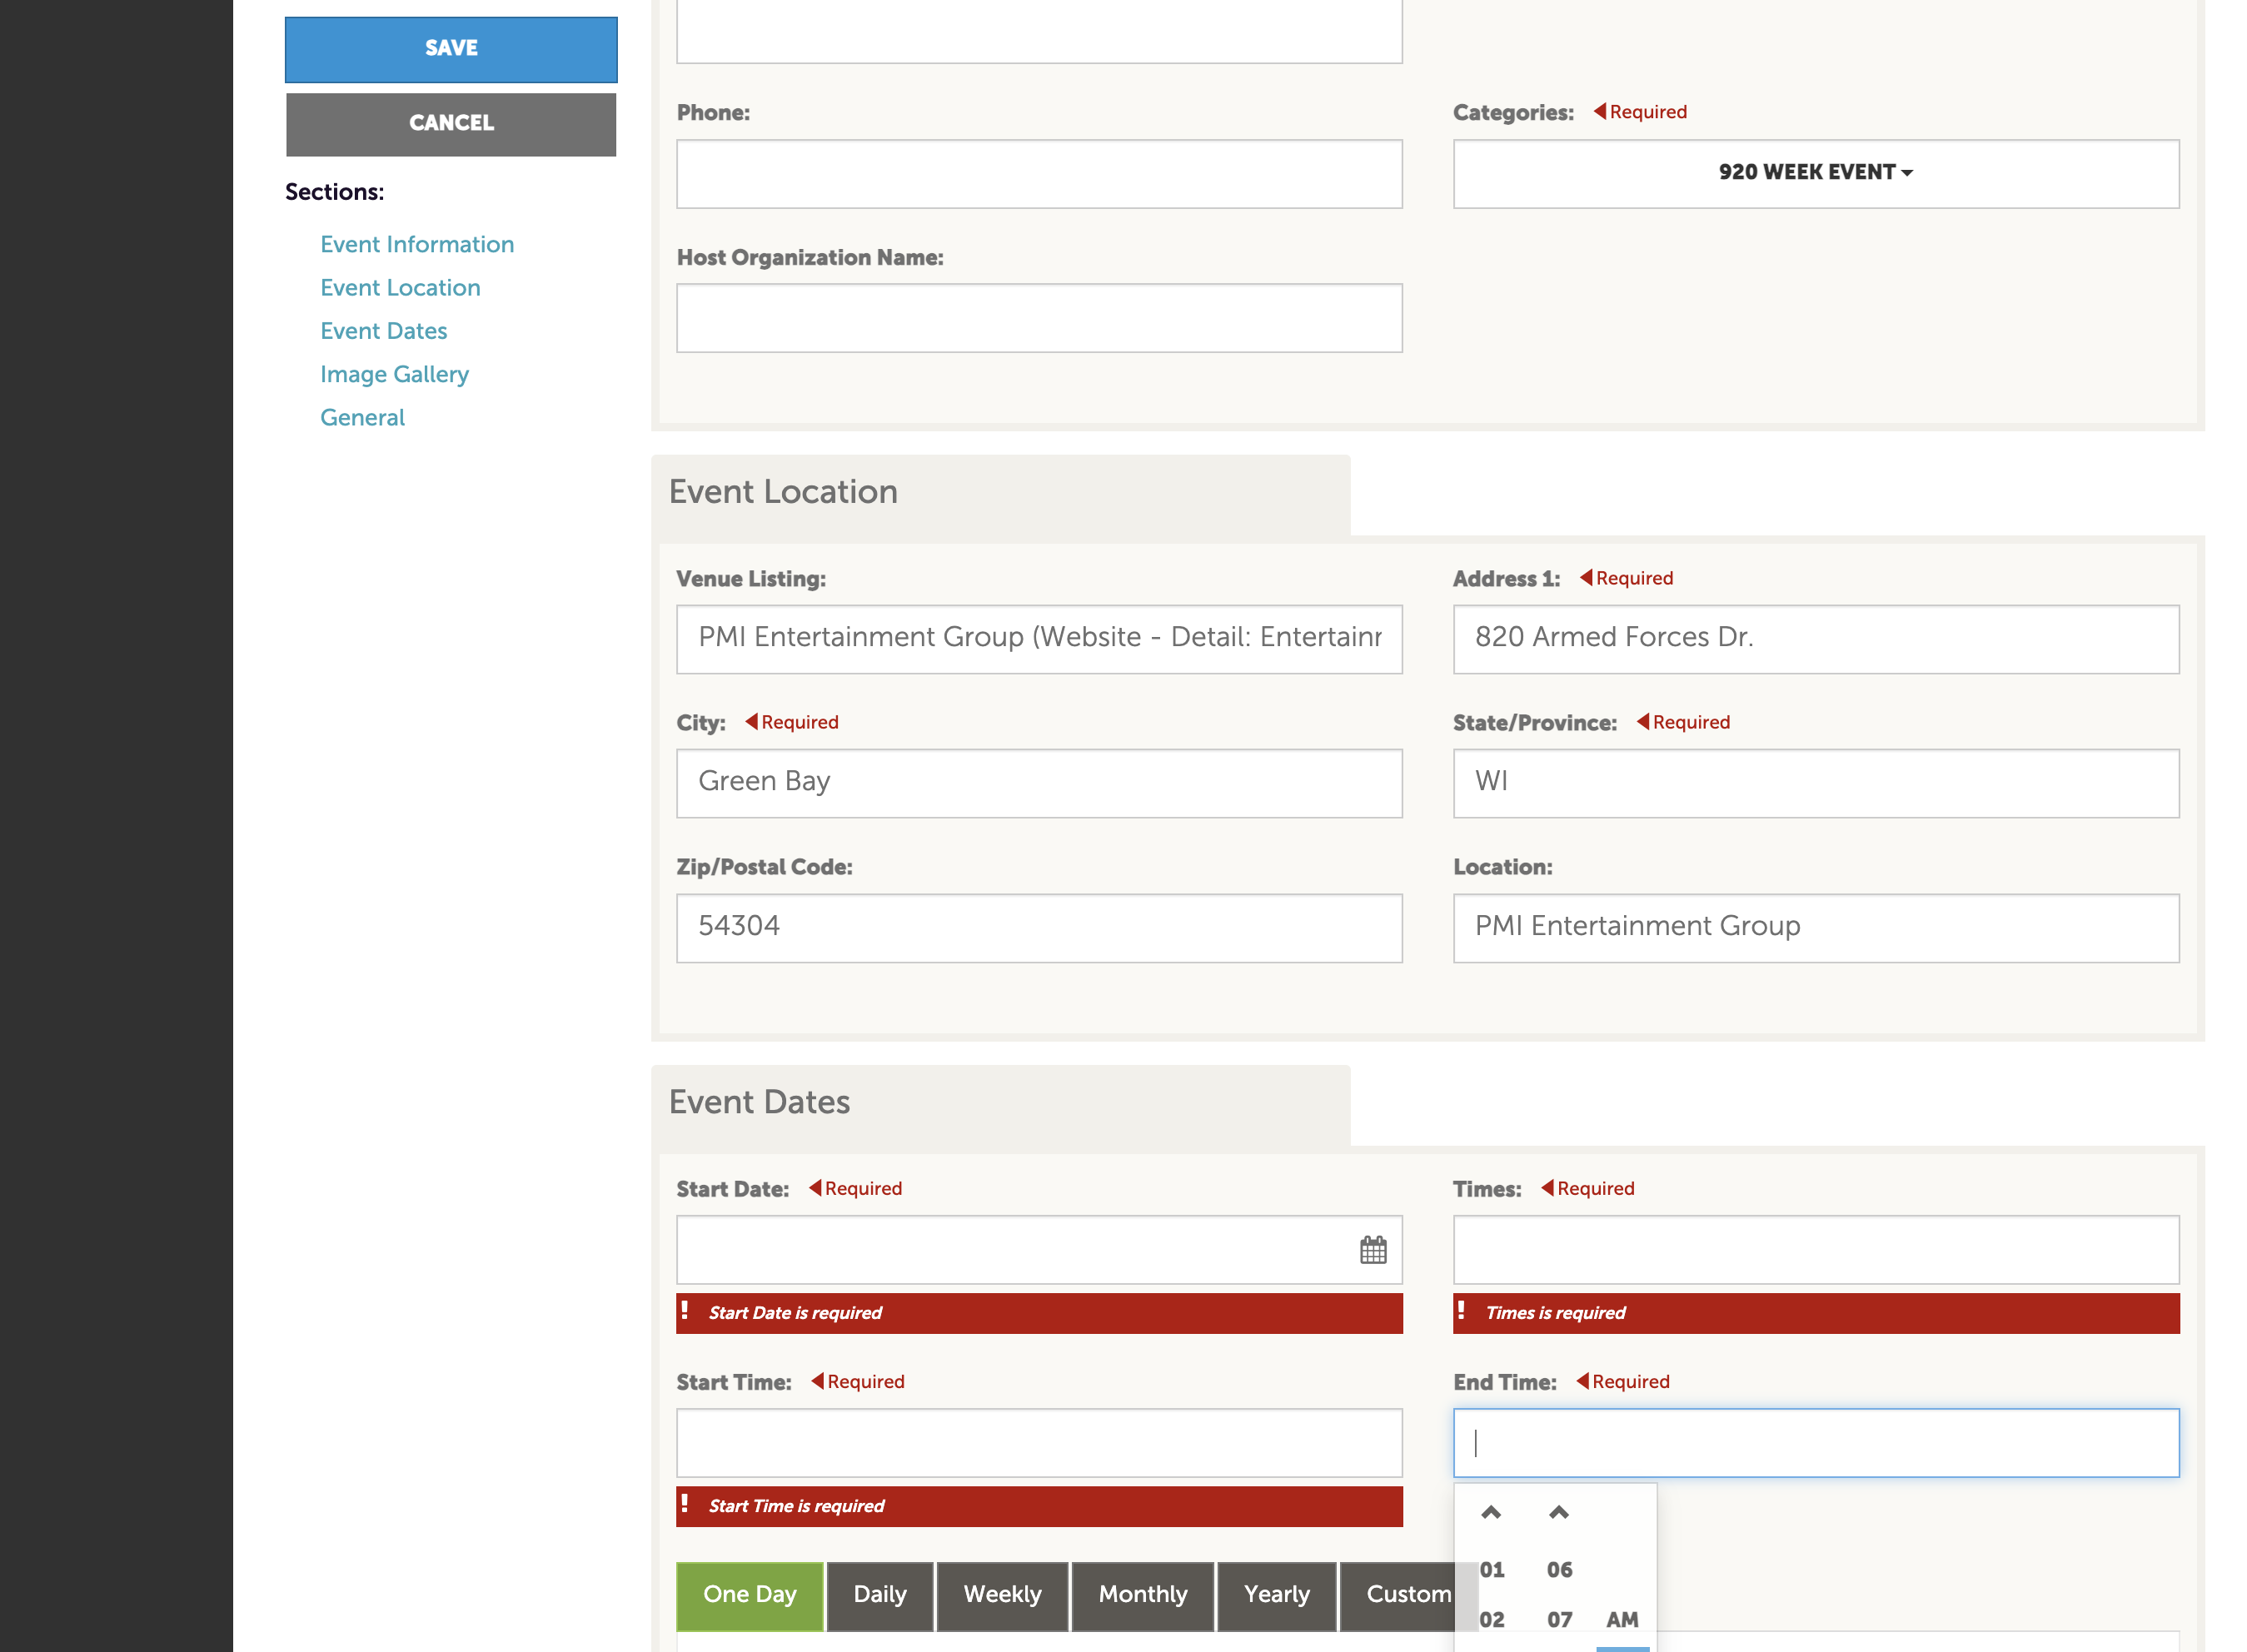Edit the Address 1 field

click(x=1816, y=639)
